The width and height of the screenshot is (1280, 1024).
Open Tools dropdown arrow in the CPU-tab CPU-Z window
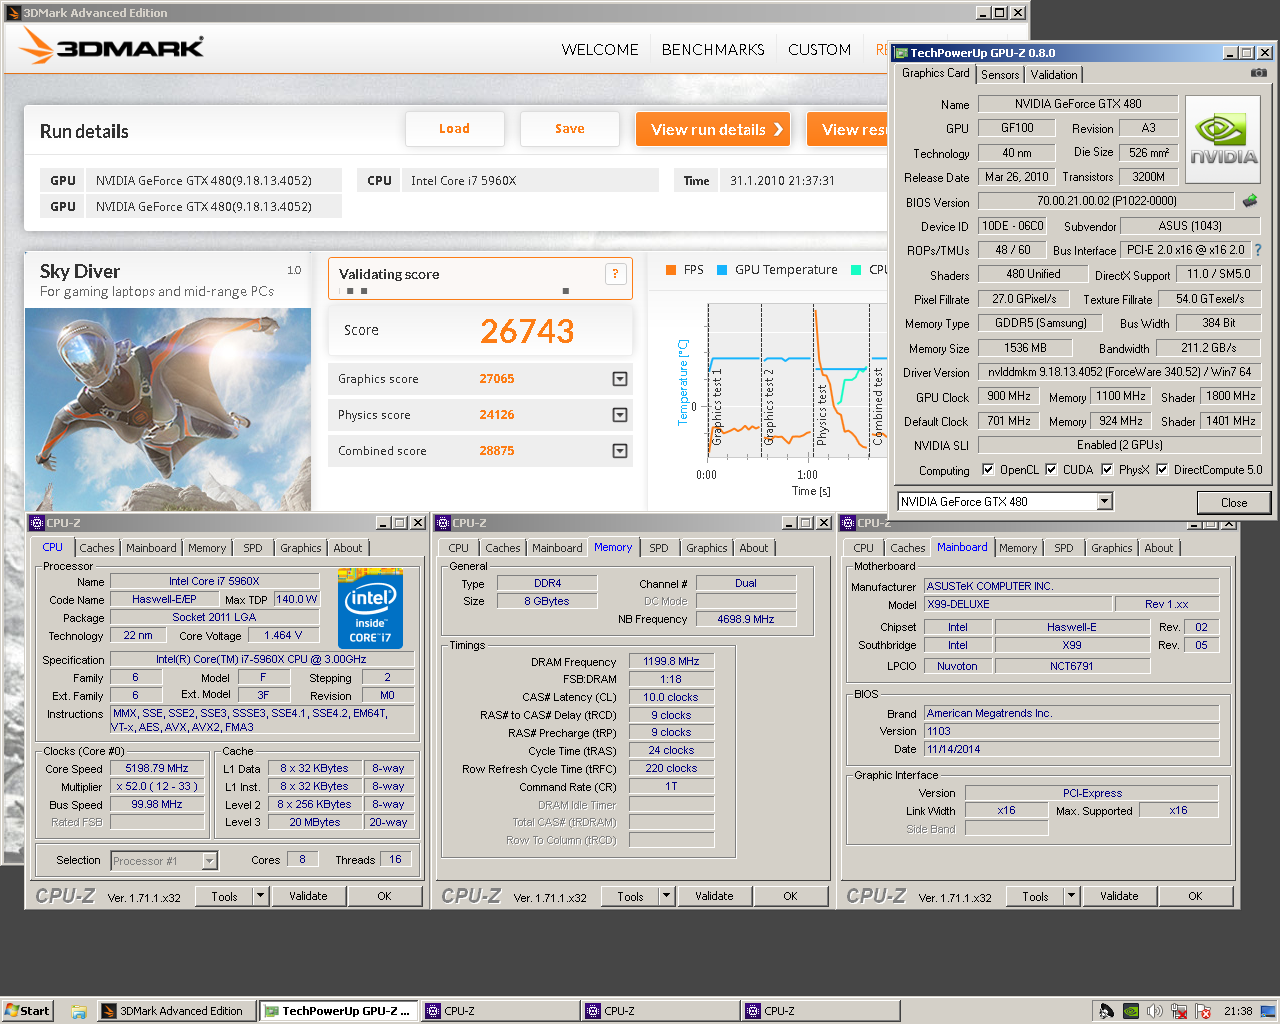(x=261, y=896)
